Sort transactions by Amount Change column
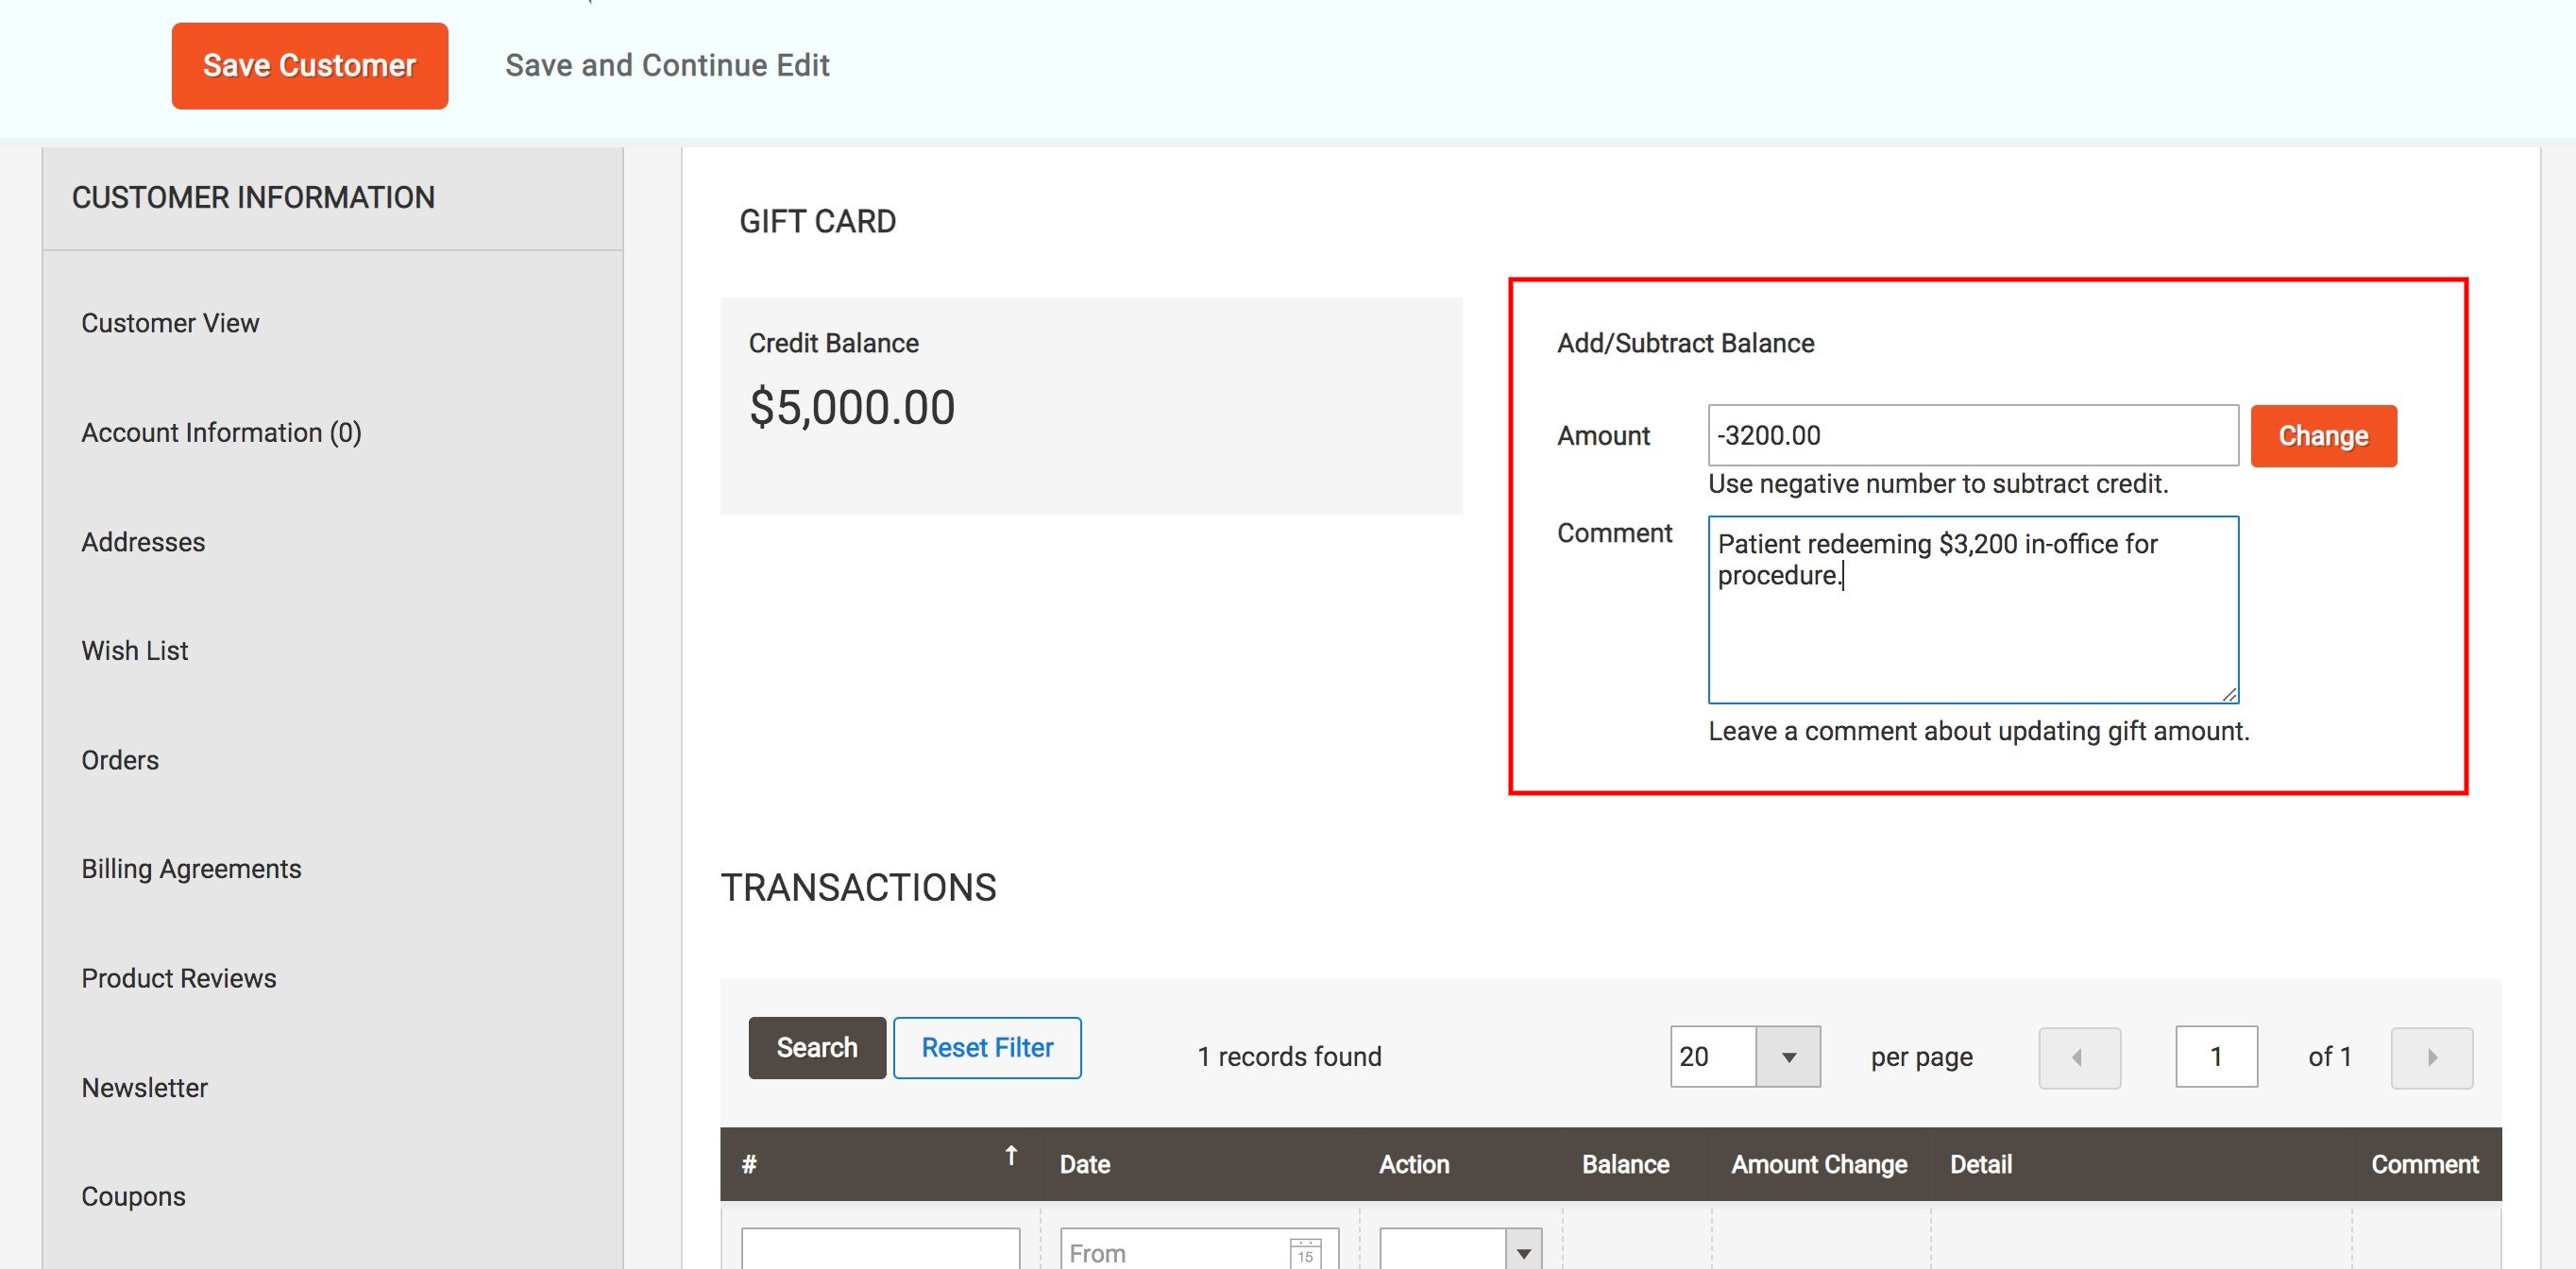Viewport: 2576px width, 1269px height. pyautogui.click(x=1819, y=1164)
